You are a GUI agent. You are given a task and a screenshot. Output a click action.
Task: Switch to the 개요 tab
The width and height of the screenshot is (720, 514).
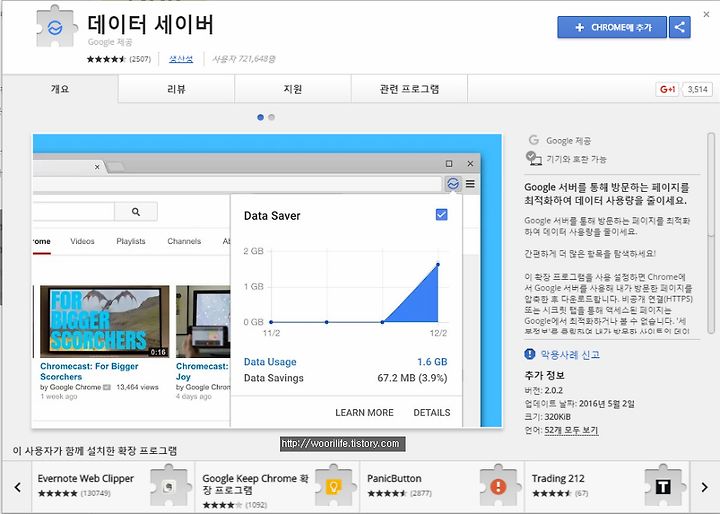[x=60, y=89]
